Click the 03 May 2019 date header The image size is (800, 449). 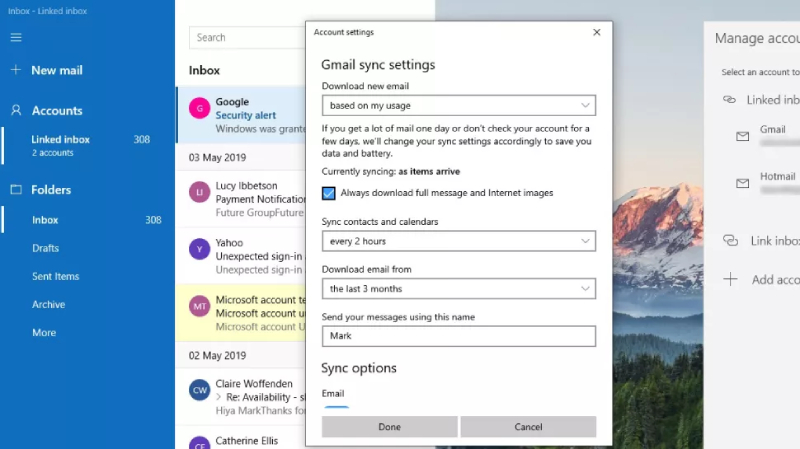(217, 157)
